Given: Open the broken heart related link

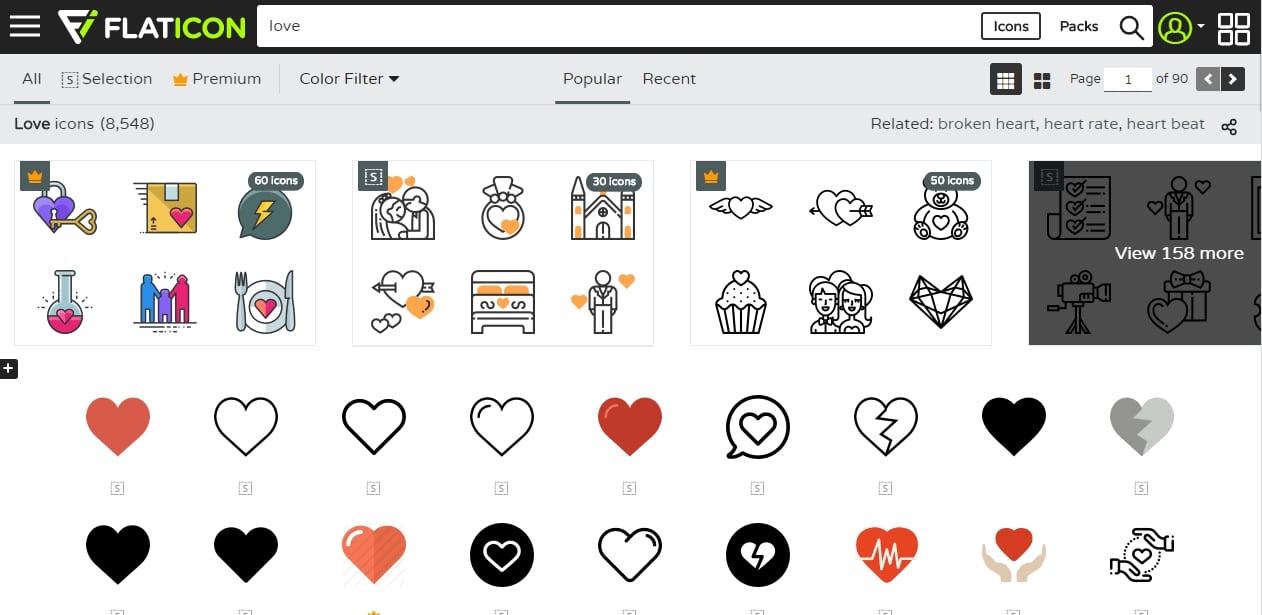Looking at the screenshot, I should pos(988,124).
